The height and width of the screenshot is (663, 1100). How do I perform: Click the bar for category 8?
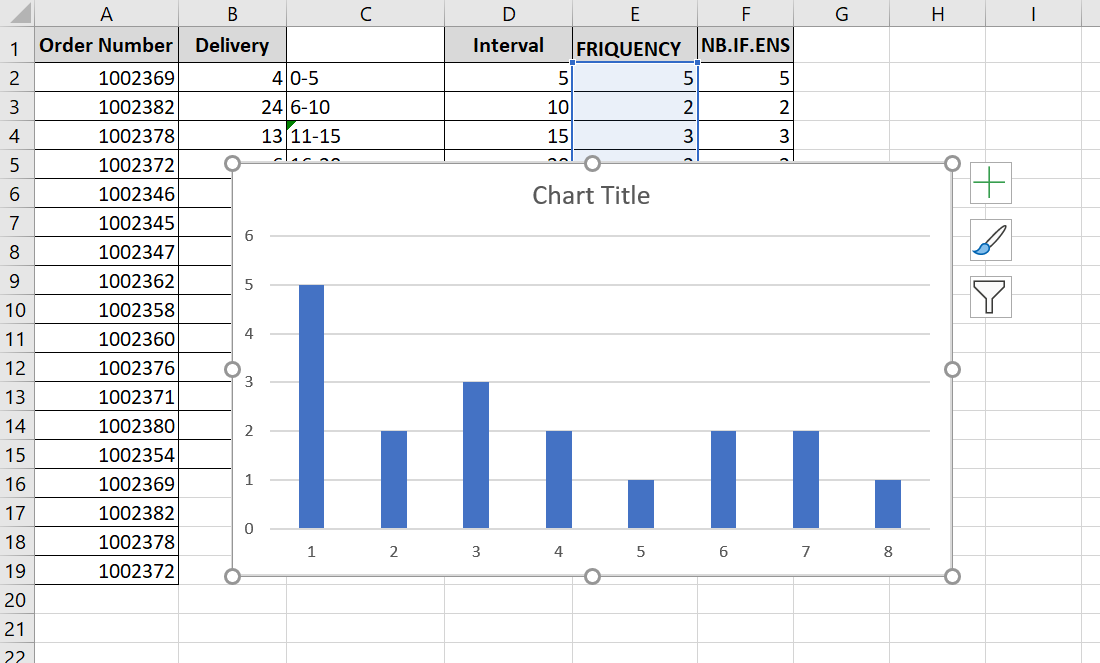click(x=887, y=504)
